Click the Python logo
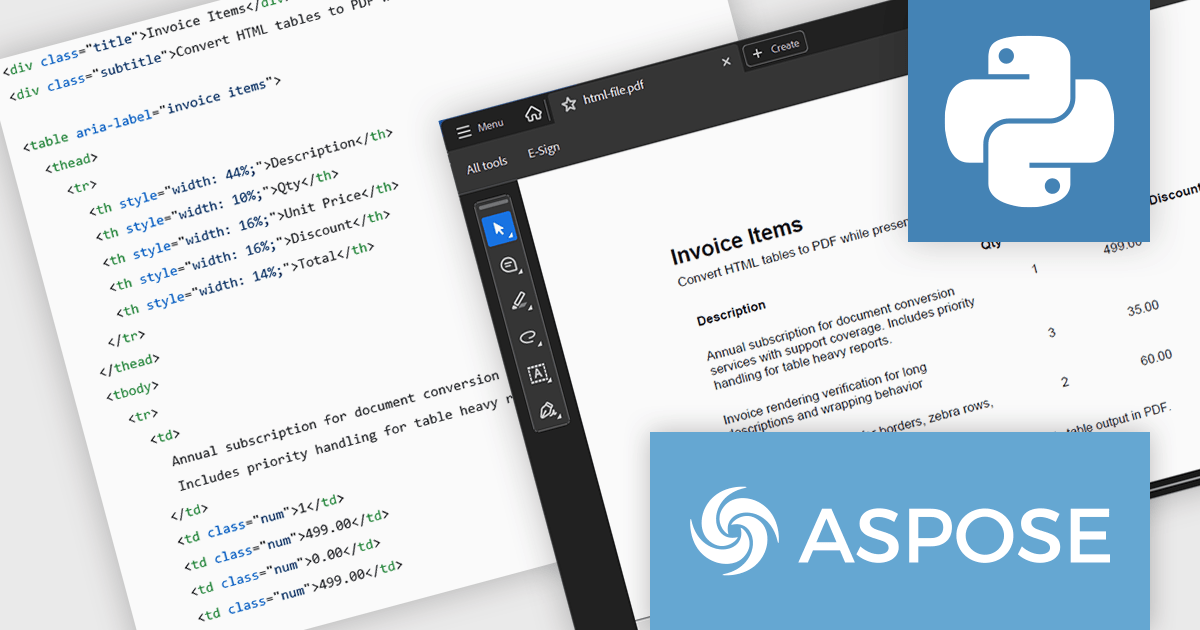 (1029, 121)
